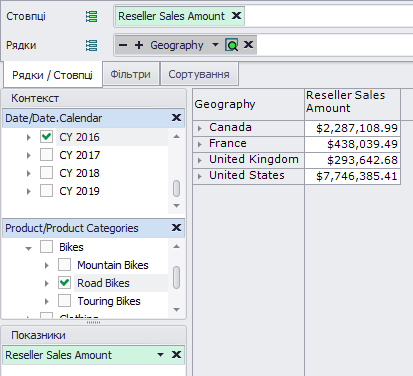
Task: Select the $438,039.49 cell
Action: [x=352, y=144]
